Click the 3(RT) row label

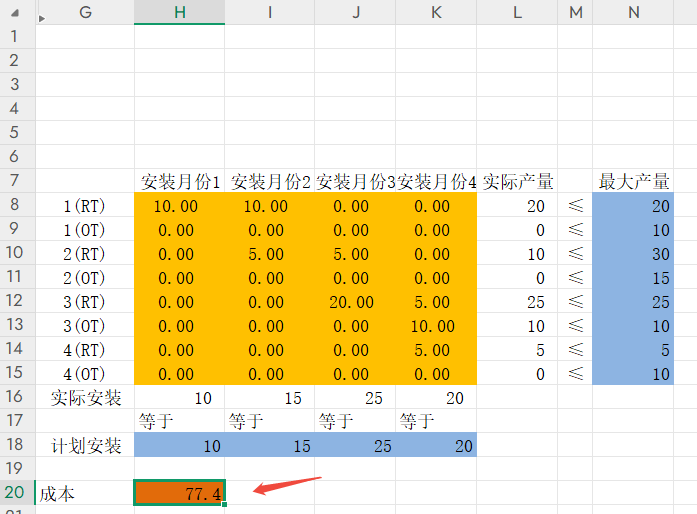point(85,301)
